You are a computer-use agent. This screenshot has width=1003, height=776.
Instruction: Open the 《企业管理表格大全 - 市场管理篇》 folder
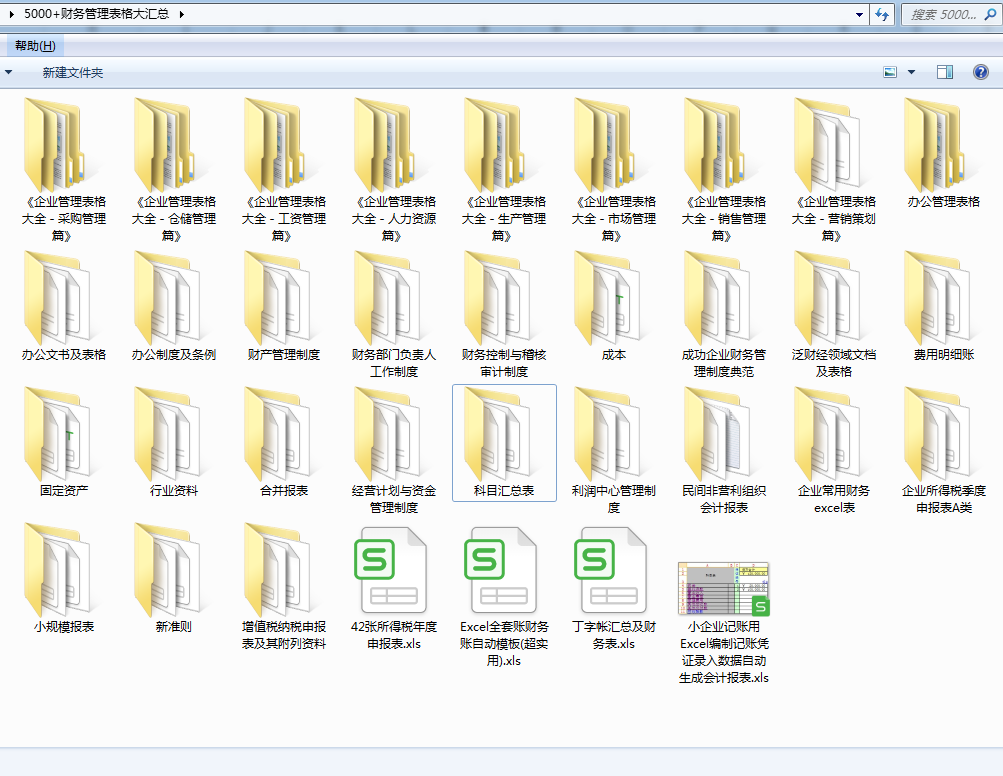point(613,170)
